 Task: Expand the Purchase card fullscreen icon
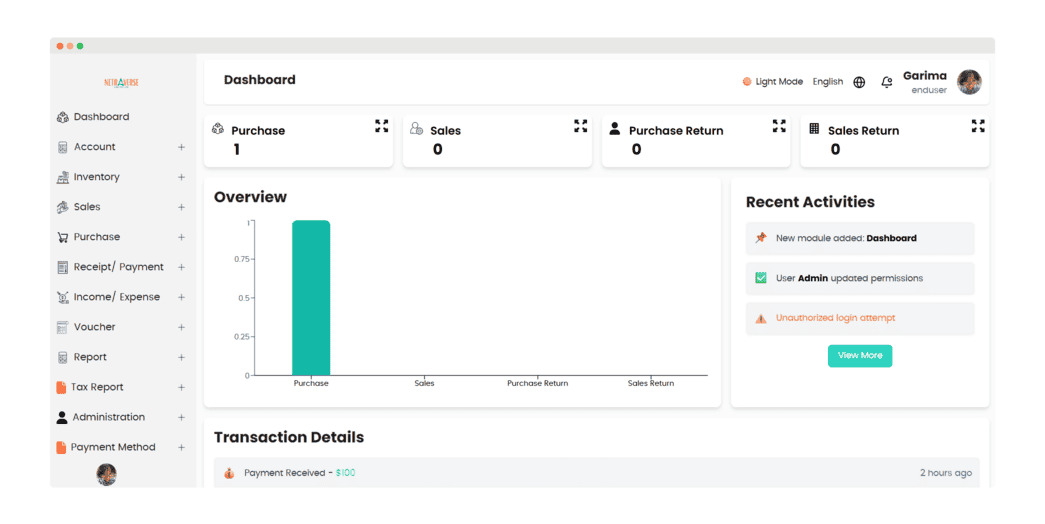[381, 126]
